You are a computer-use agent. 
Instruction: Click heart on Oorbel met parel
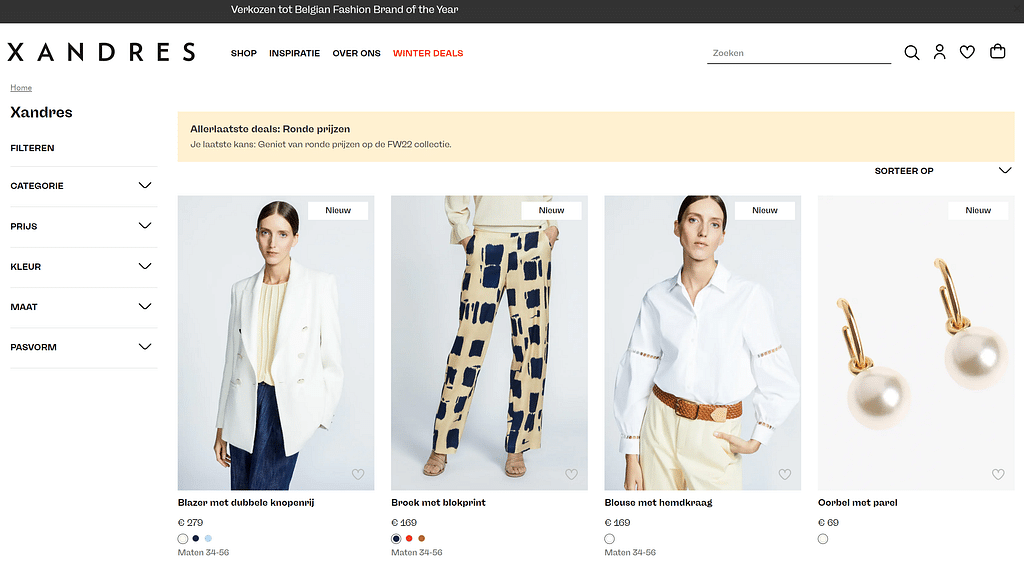[x=998, y=474]
